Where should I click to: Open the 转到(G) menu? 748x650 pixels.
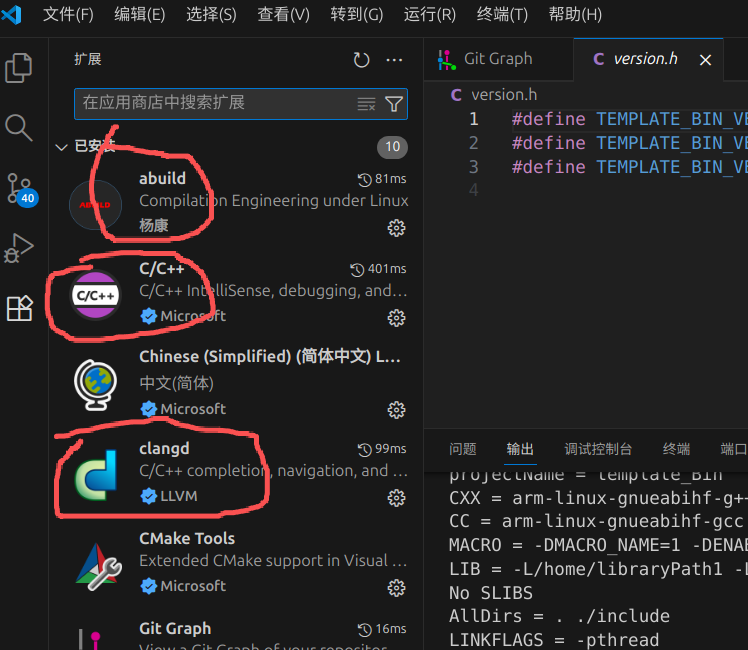[357, 14]
